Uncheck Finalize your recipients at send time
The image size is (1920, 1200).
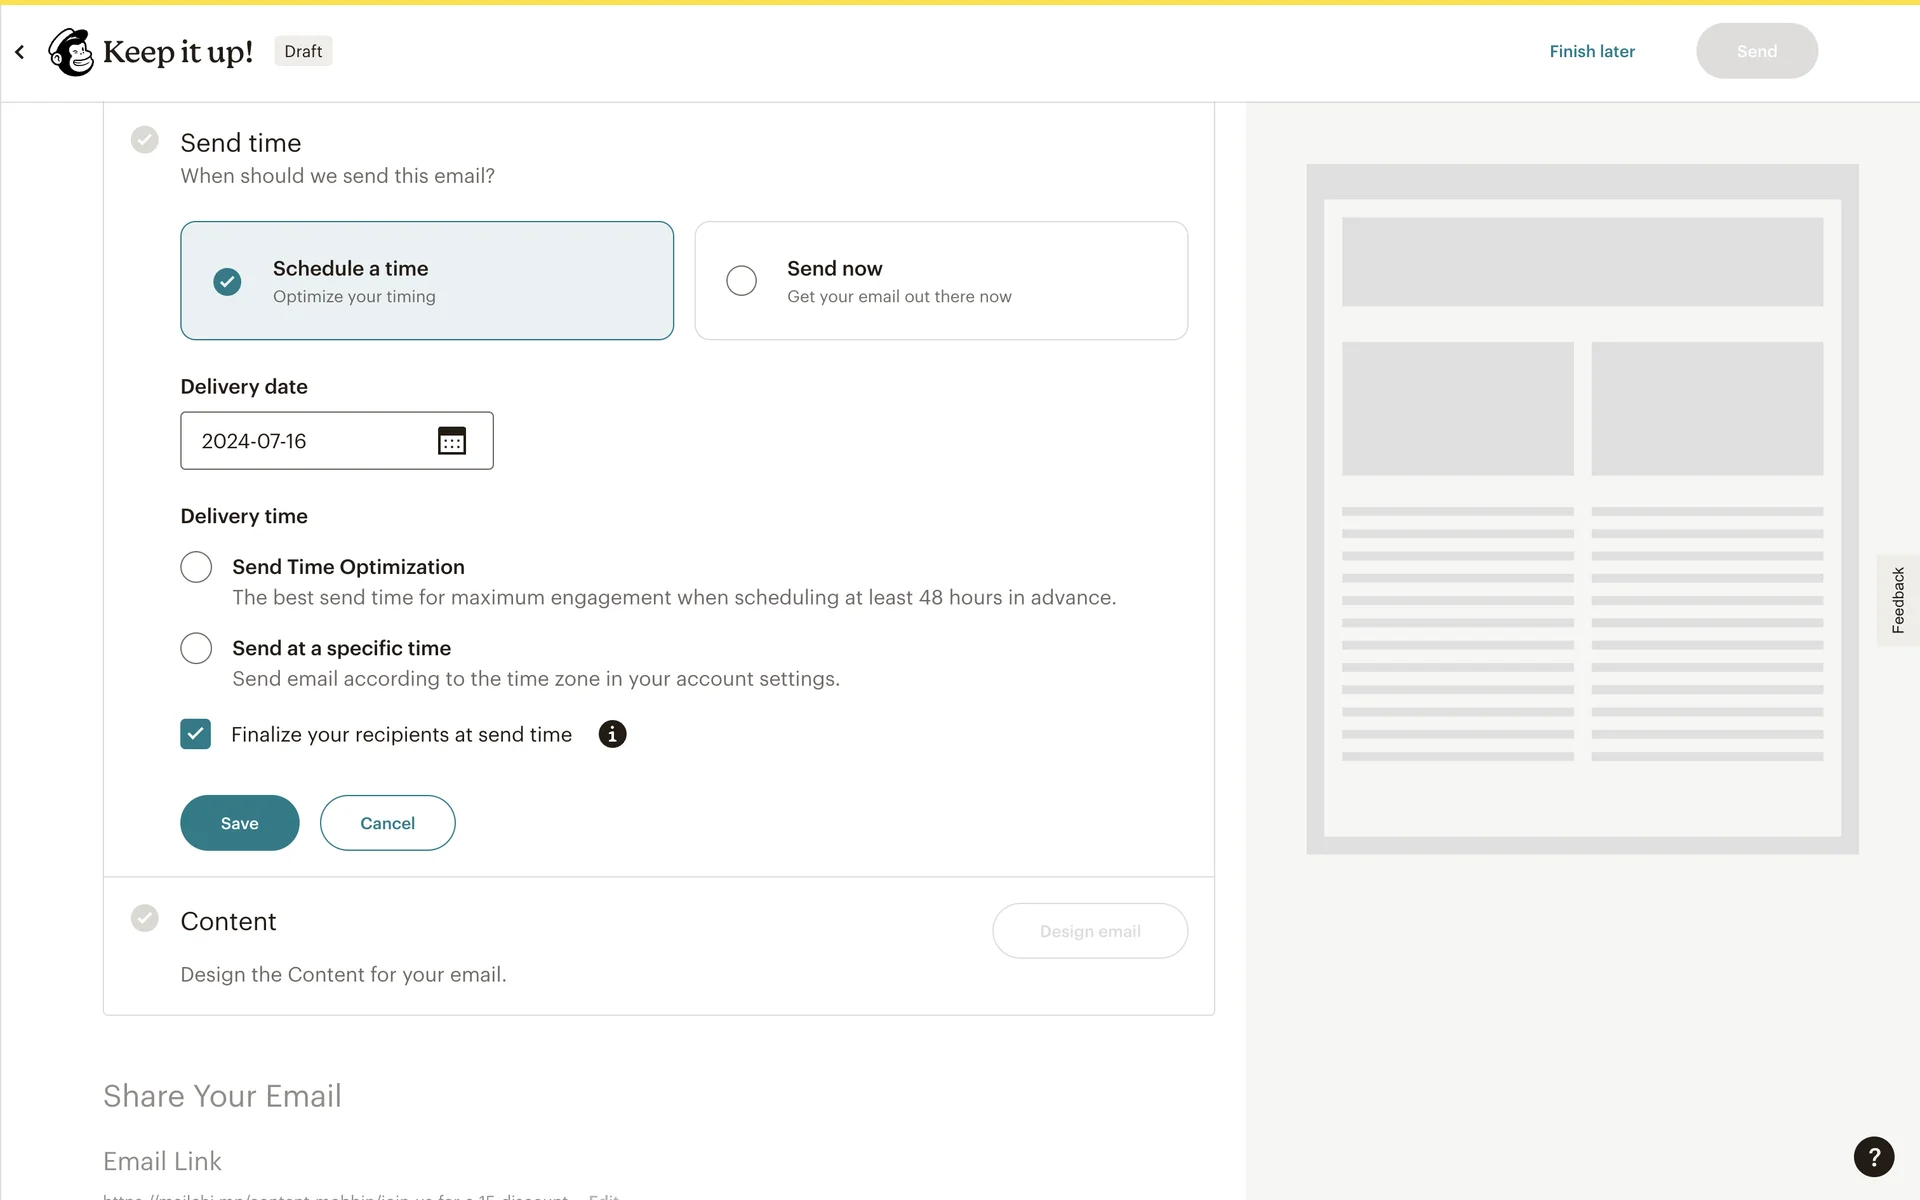click(196, 734)
